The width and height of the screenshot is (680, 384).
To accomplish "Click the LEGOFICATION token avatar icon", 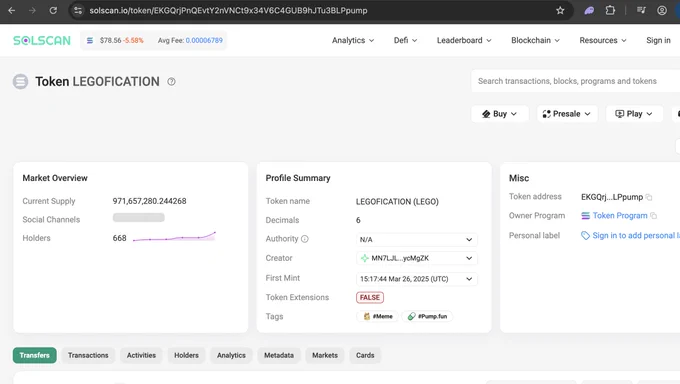I will click(20, 81).
